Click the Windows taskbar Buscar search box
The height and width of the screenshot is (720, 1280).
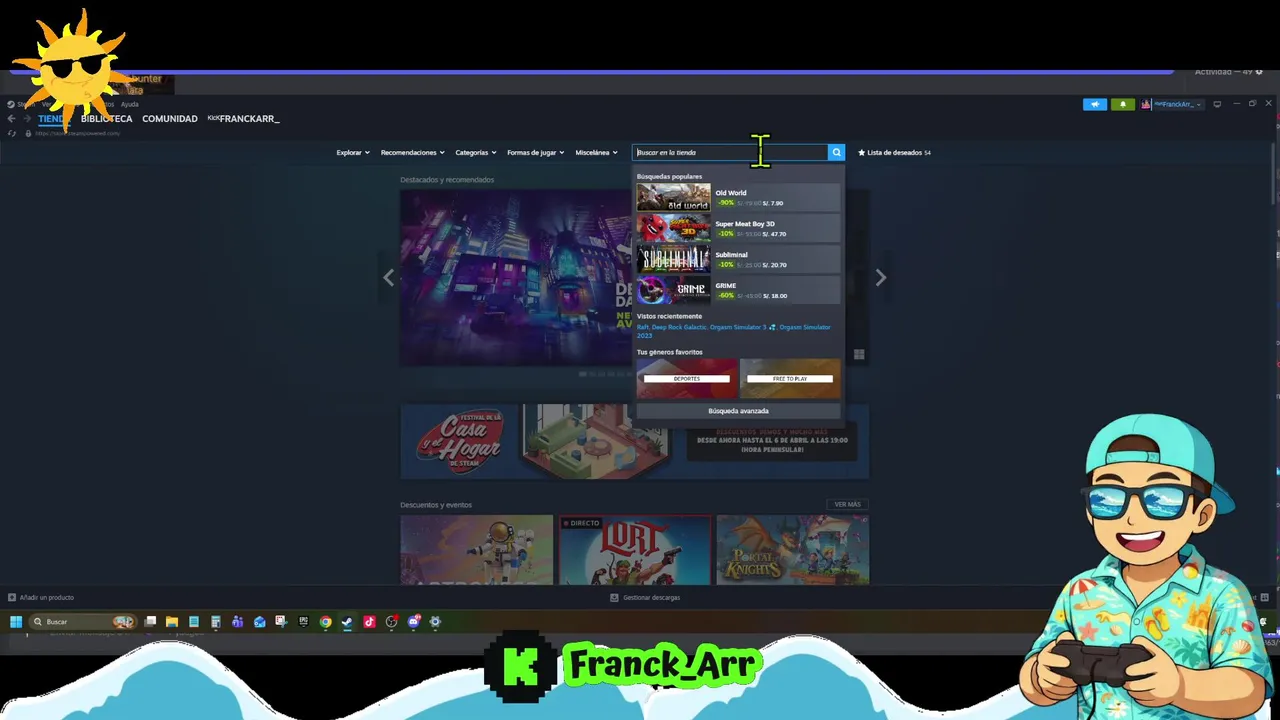(x=83, y=622)
